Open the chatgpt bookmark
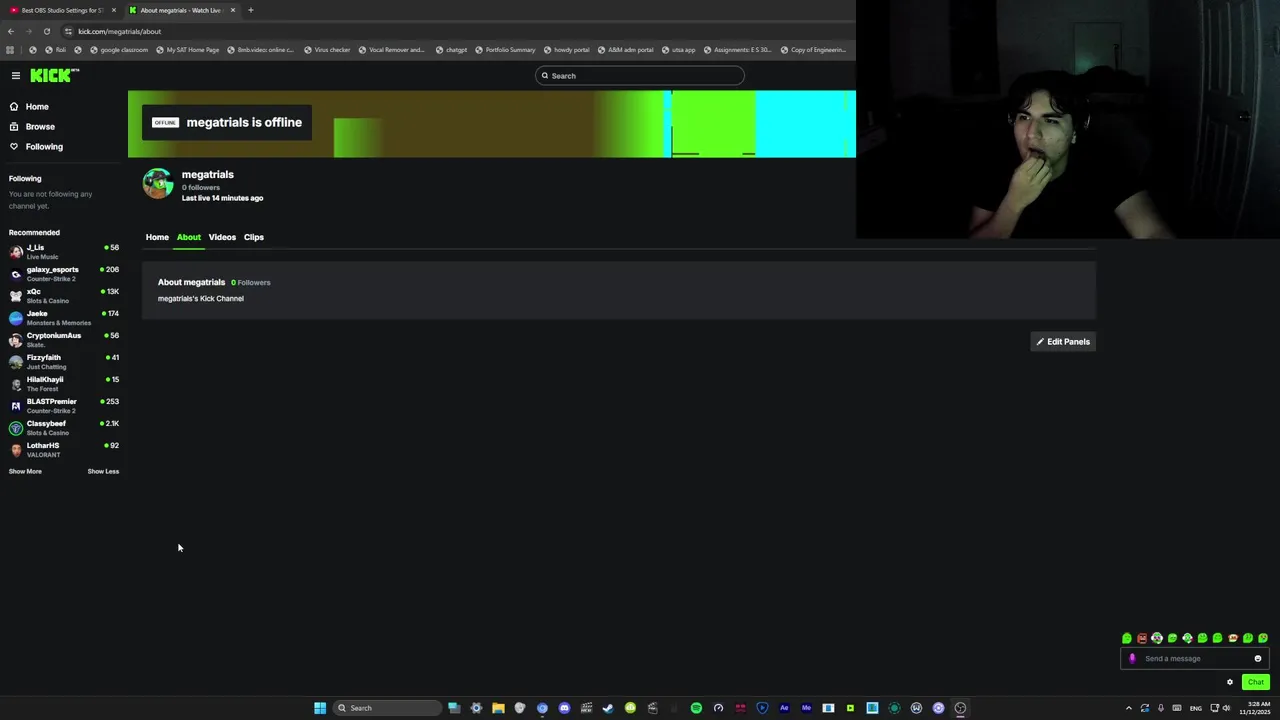 451,50
